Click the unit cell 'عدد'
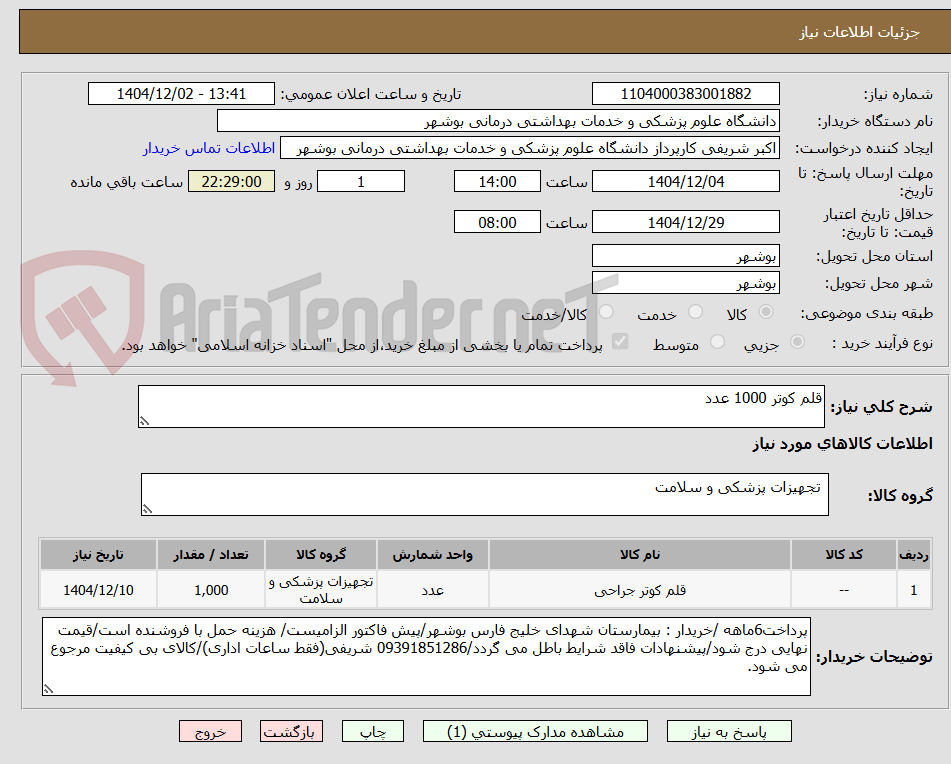 (x=432, y=590)
